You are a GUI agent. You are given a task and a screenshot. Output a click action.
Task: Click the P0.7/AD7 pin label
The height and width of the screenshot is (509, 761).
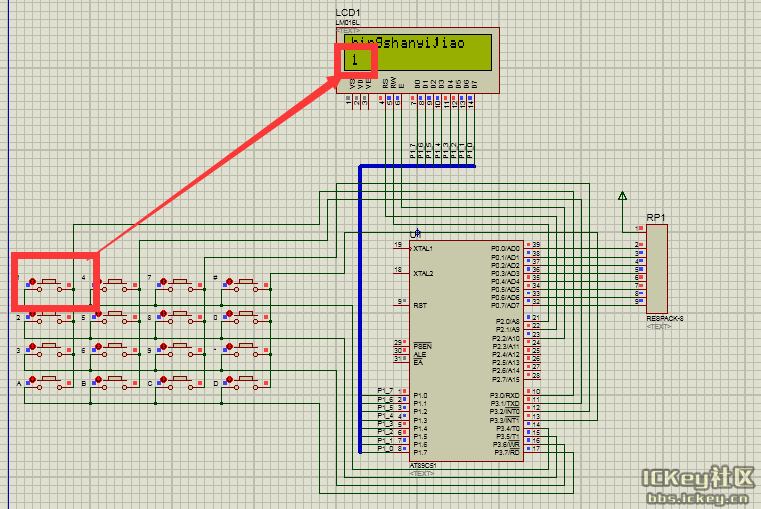point(505,305)
